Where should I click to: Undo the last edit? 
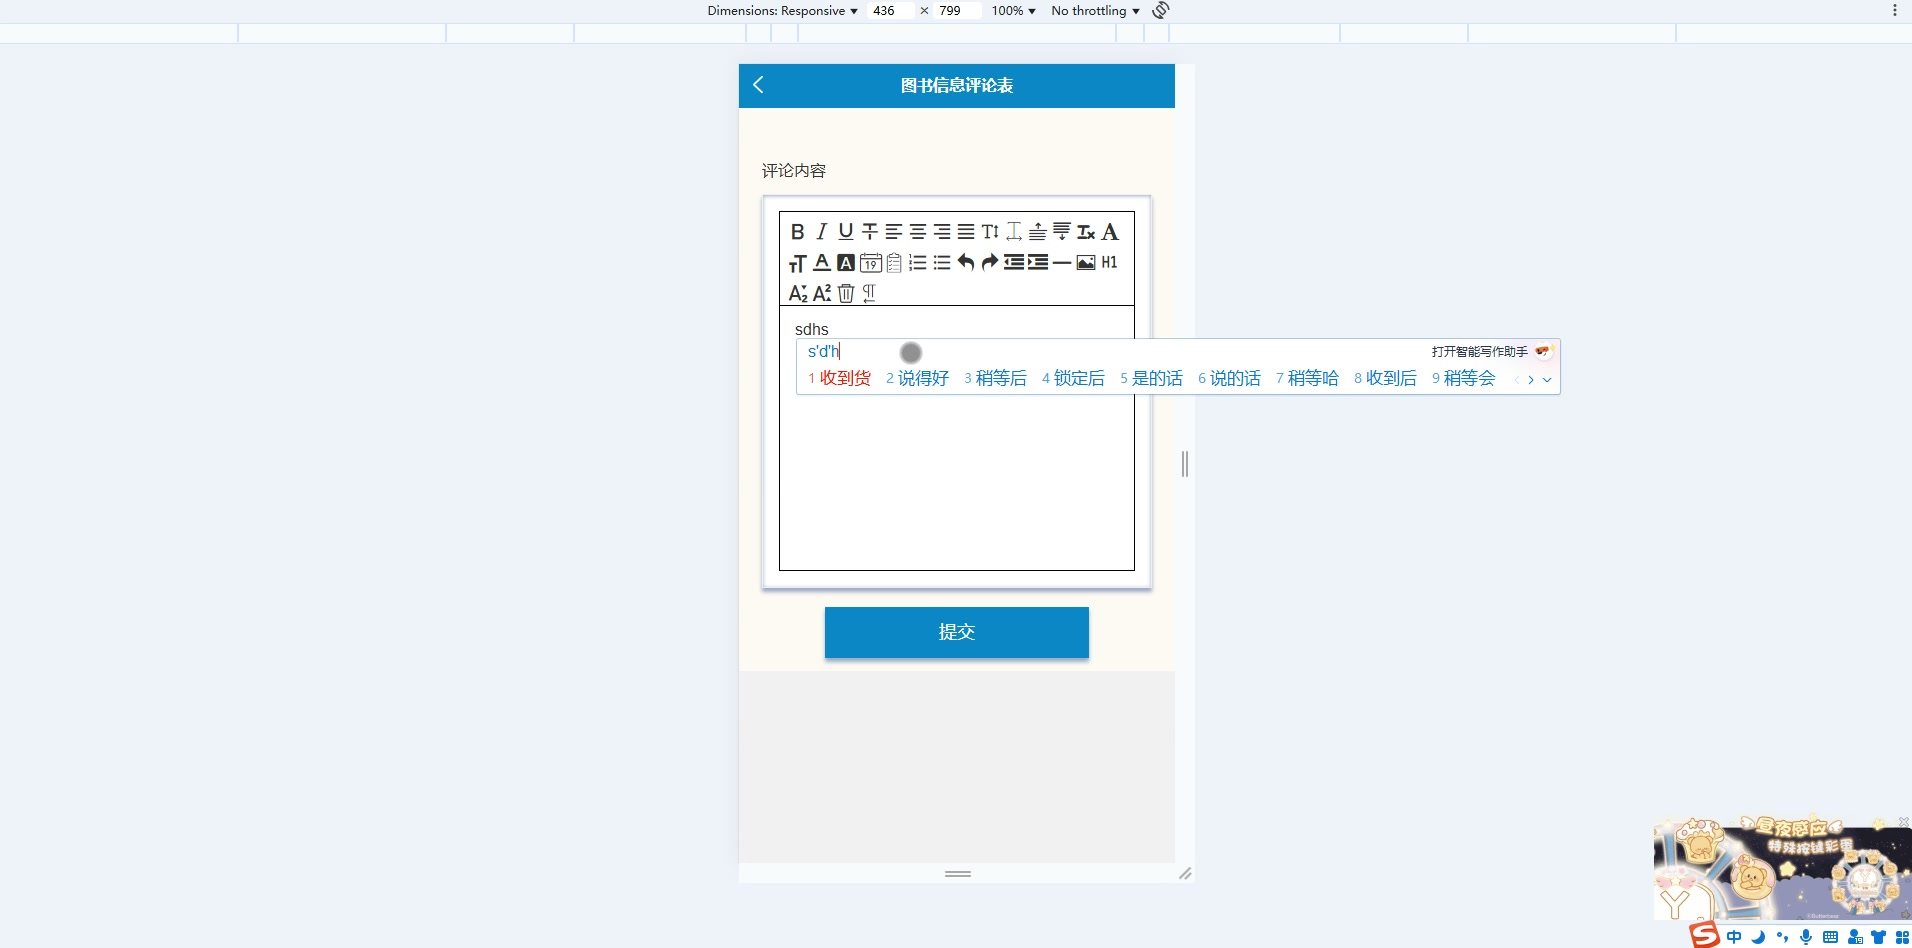965,263
